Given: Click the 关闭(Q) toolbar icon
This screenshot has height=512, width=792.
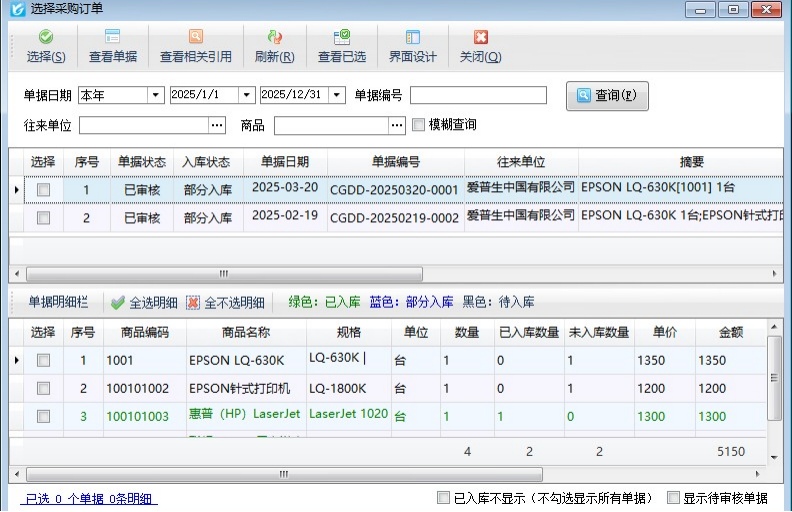Looking at the screenshot, I should [x=480, y=38].
